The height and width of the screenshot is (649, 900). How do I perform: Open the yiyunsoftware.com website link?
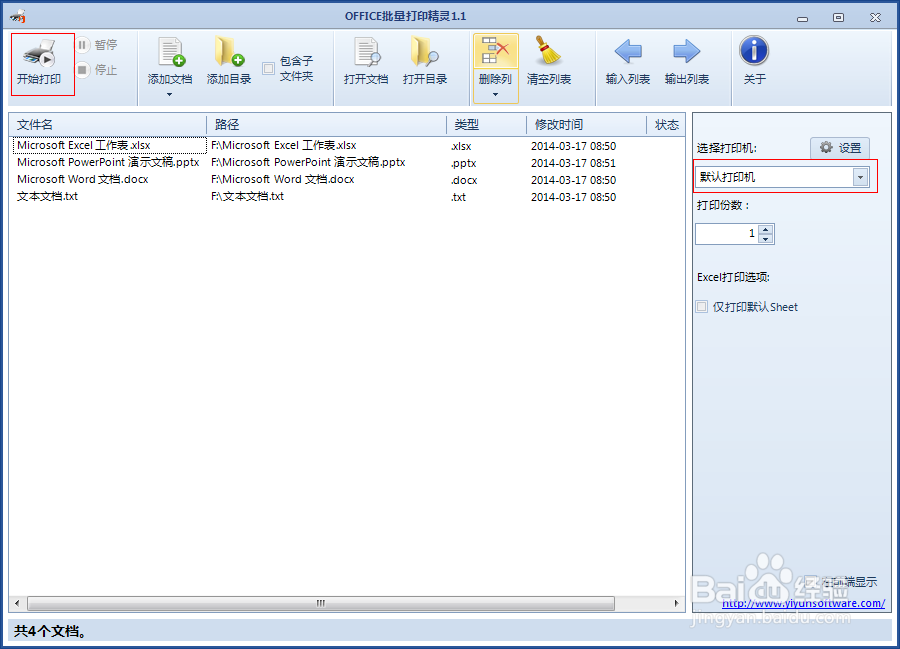803,603
